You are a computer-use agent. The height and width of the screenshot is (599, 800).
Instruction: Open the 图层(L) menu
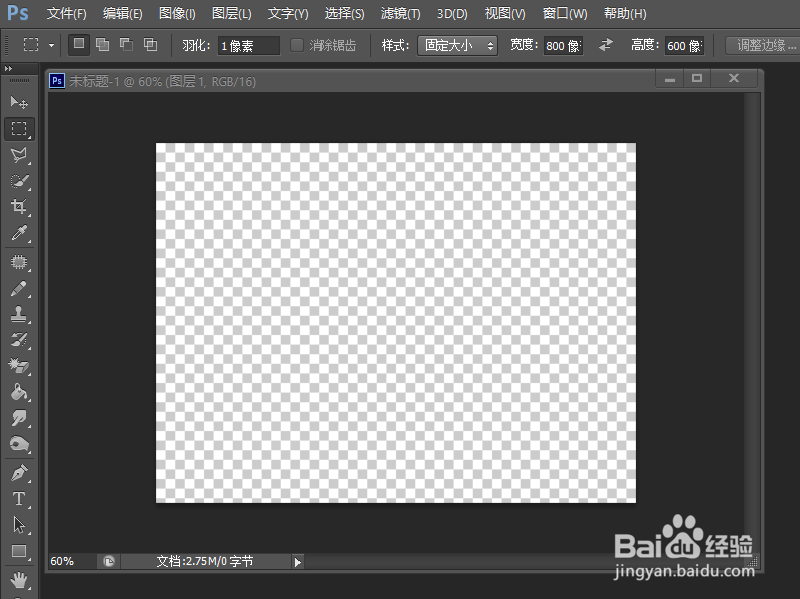[x=232, y=13]
